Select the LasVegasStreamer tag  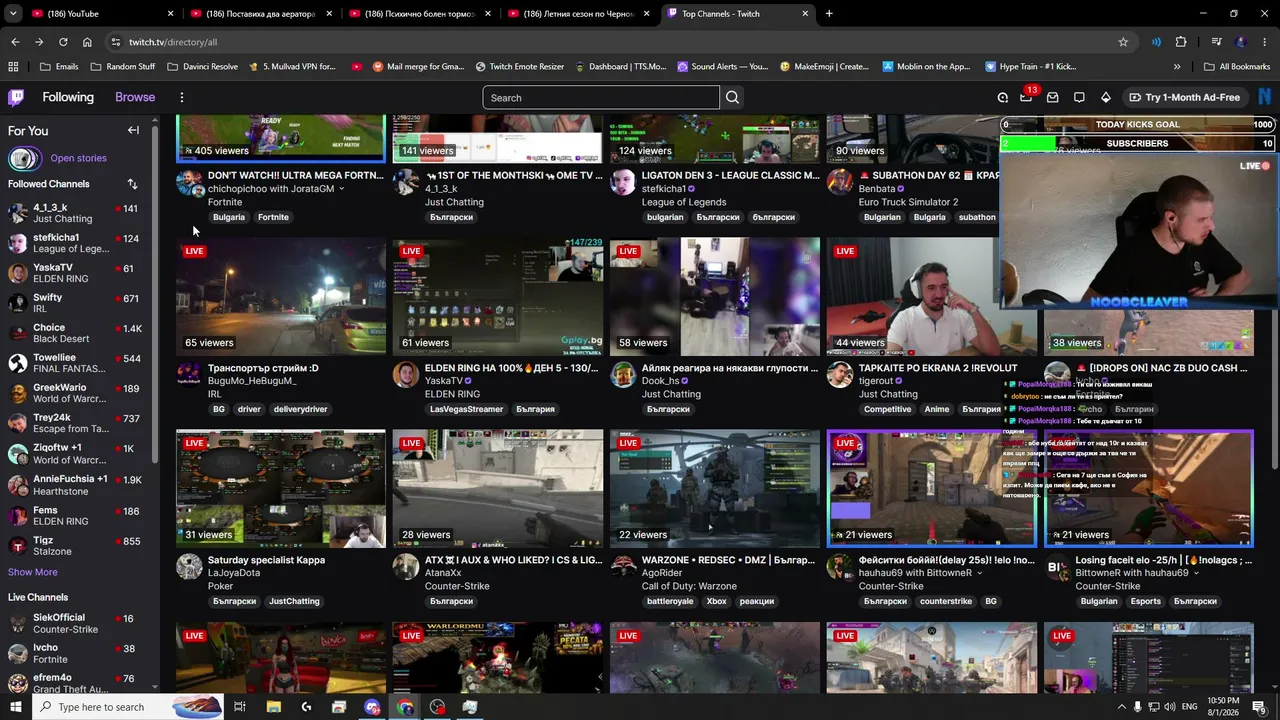[x=467, y=409]
